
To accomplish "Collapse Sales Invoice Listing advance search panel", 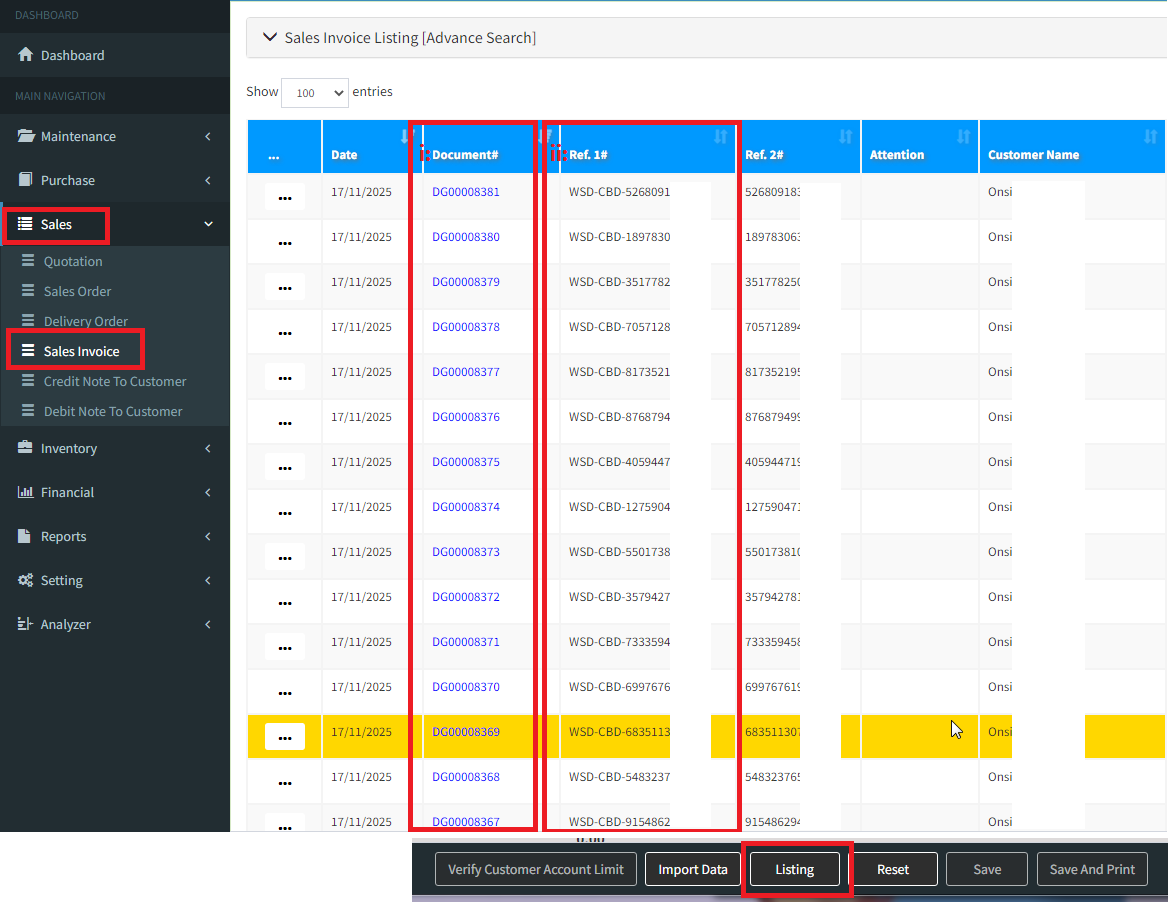I will (268, 38).
